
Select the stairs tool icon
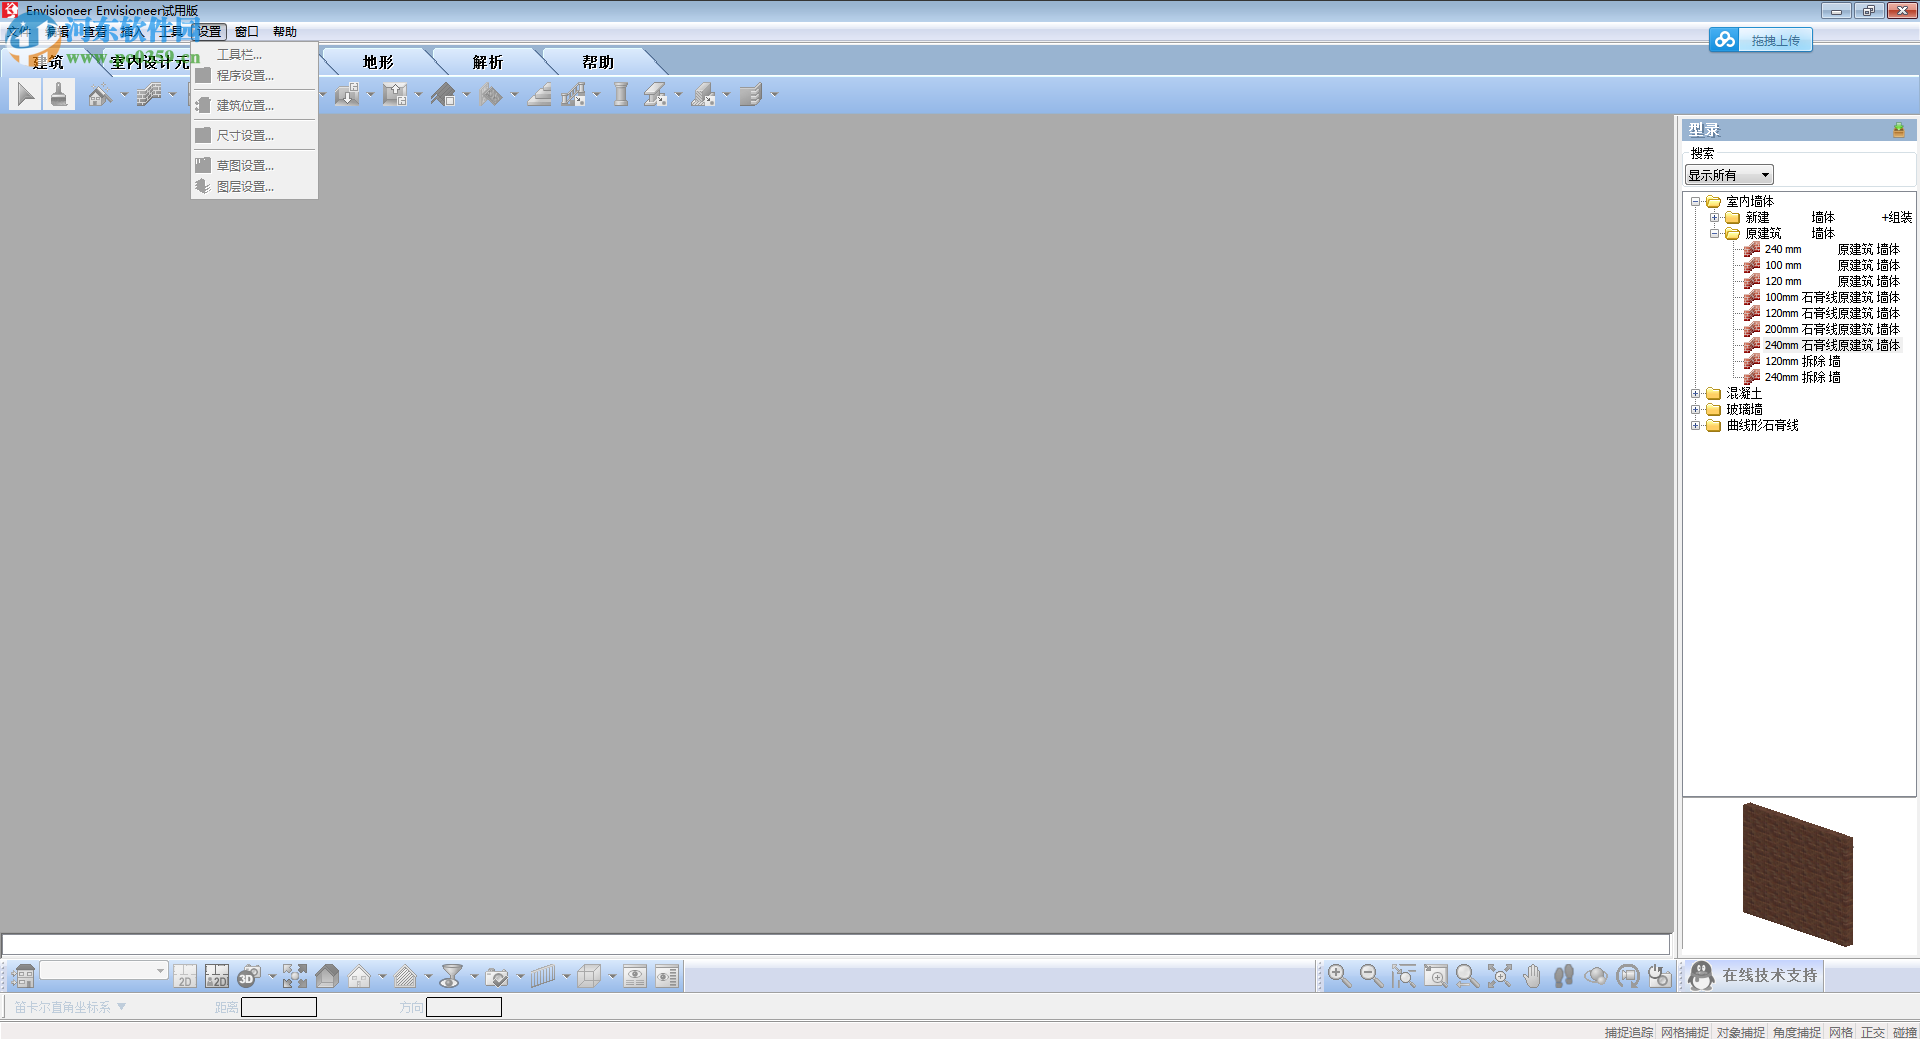[x=539, y=95]
